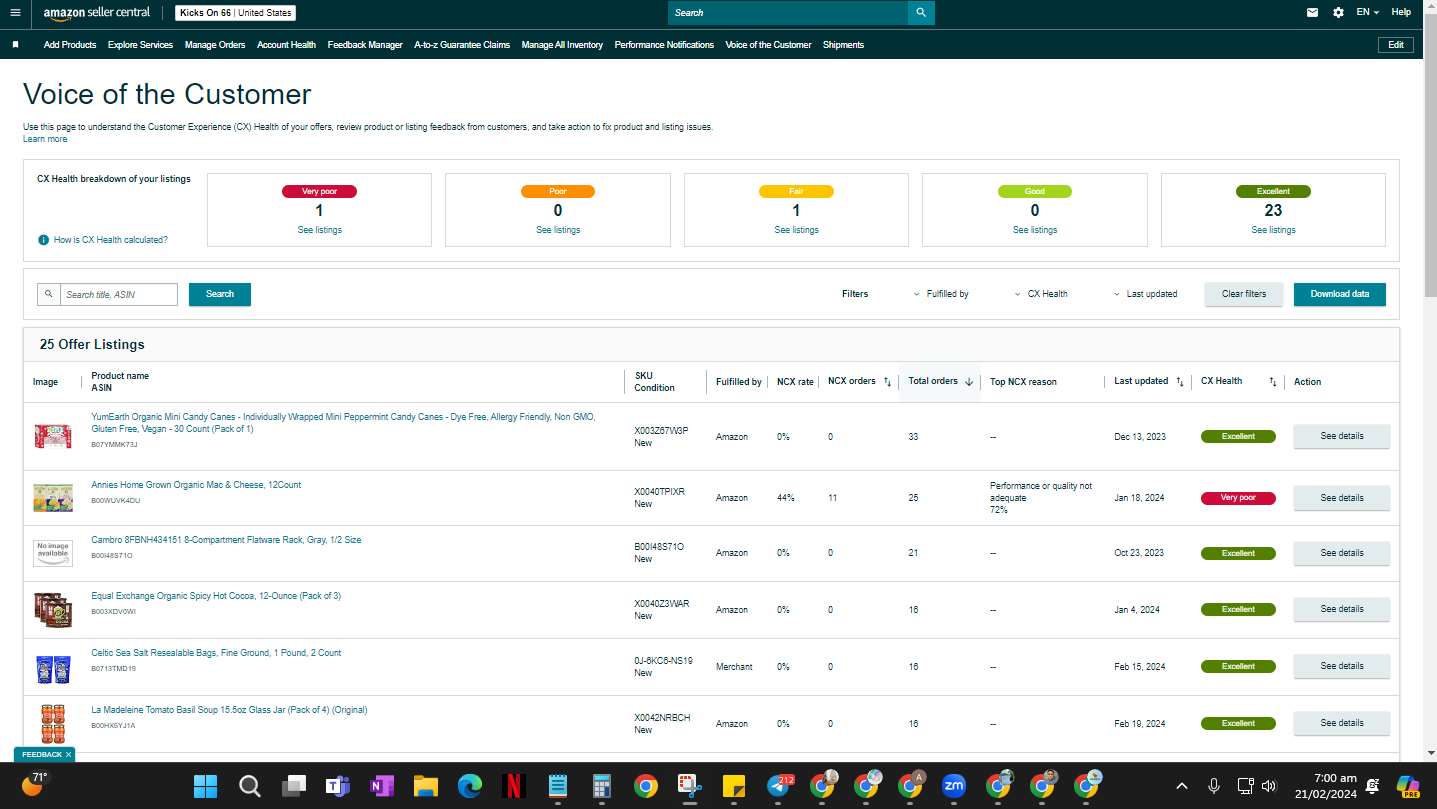1437x809 pixels.
Task: Go to Manage All Inventory
Action: [562, 45]
